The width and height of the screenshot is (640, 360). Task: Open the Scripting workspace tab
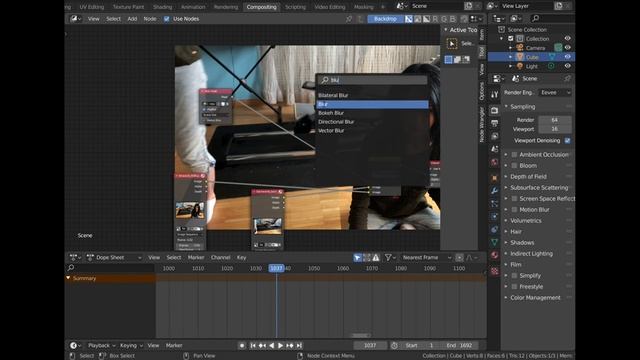(295, 7)
